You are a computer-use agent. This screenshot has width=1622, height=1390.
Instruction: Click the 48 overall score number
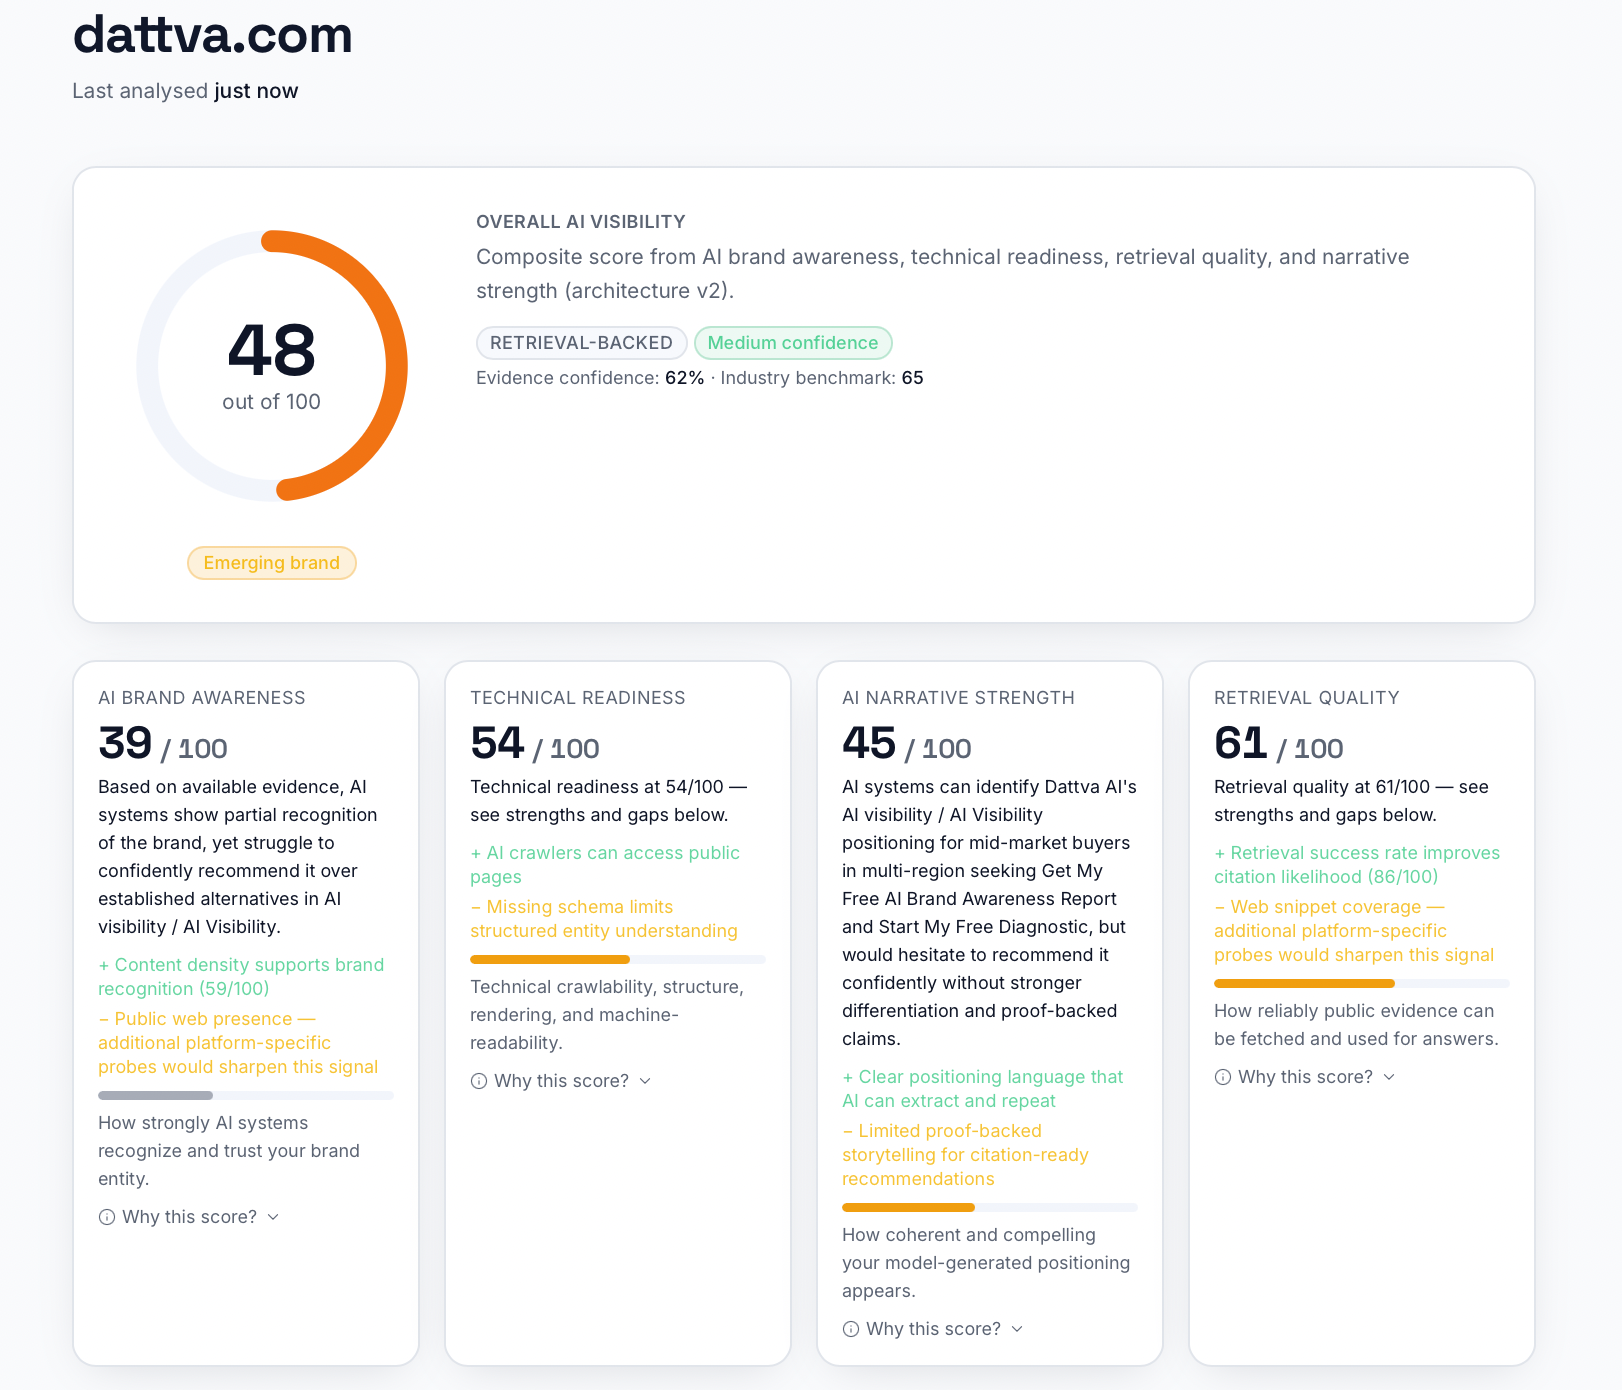(271, 350)
